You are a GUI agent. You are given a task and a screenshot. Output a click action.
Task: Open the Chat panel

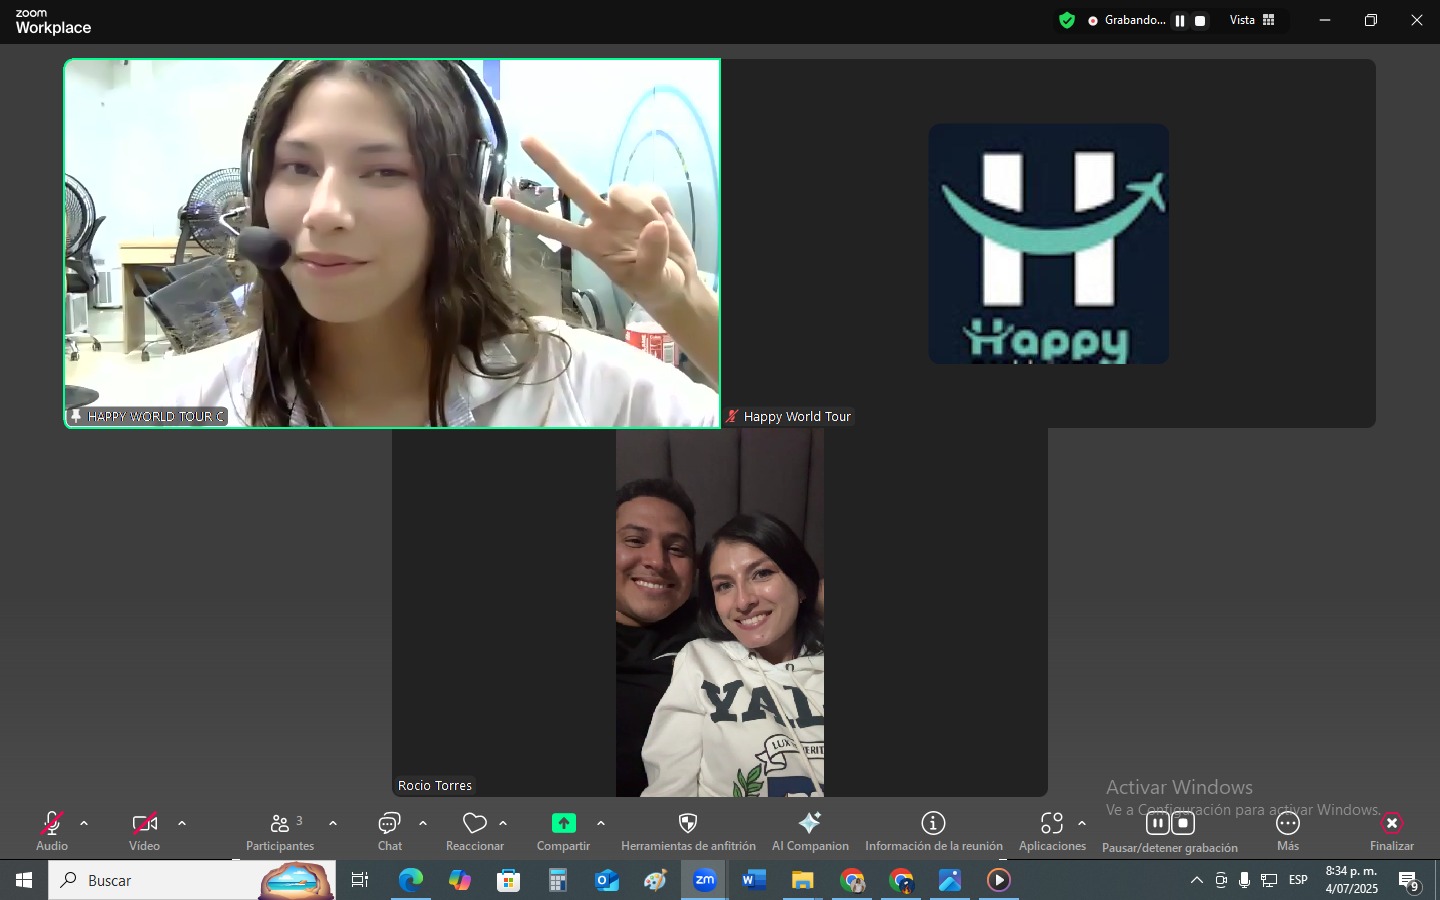[x=390, y=830]
